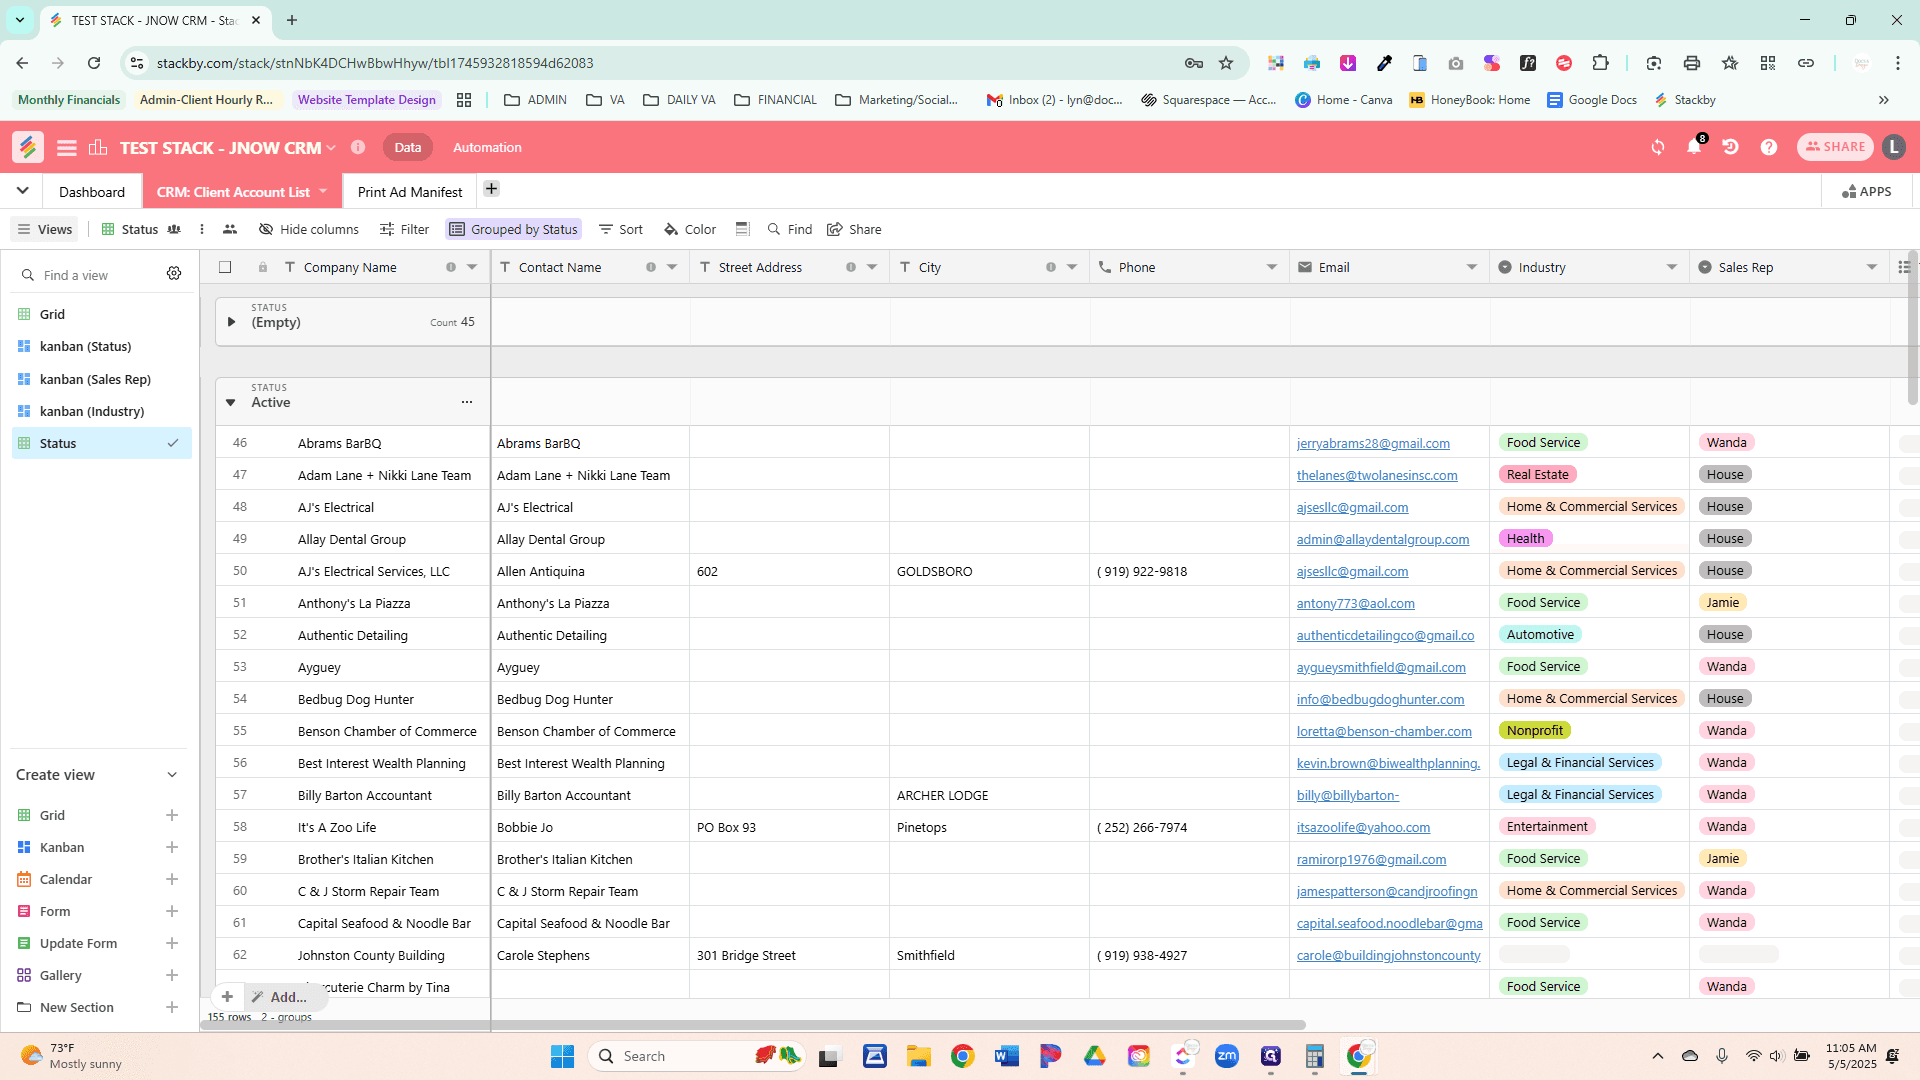The image size is (1920, 1080).
Task: Open Phone column dropdown arrow
Action: point(1272,267)
